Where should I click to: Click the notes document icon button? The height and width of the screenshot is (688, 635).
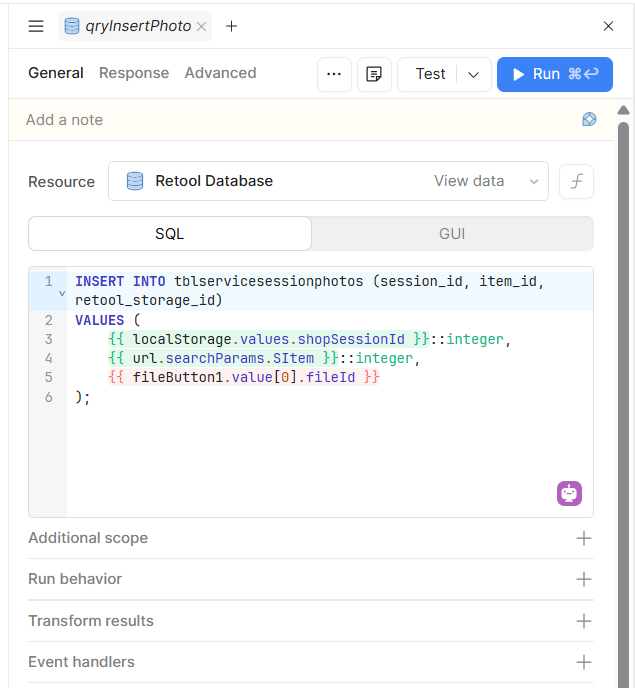tap(374, 74)
